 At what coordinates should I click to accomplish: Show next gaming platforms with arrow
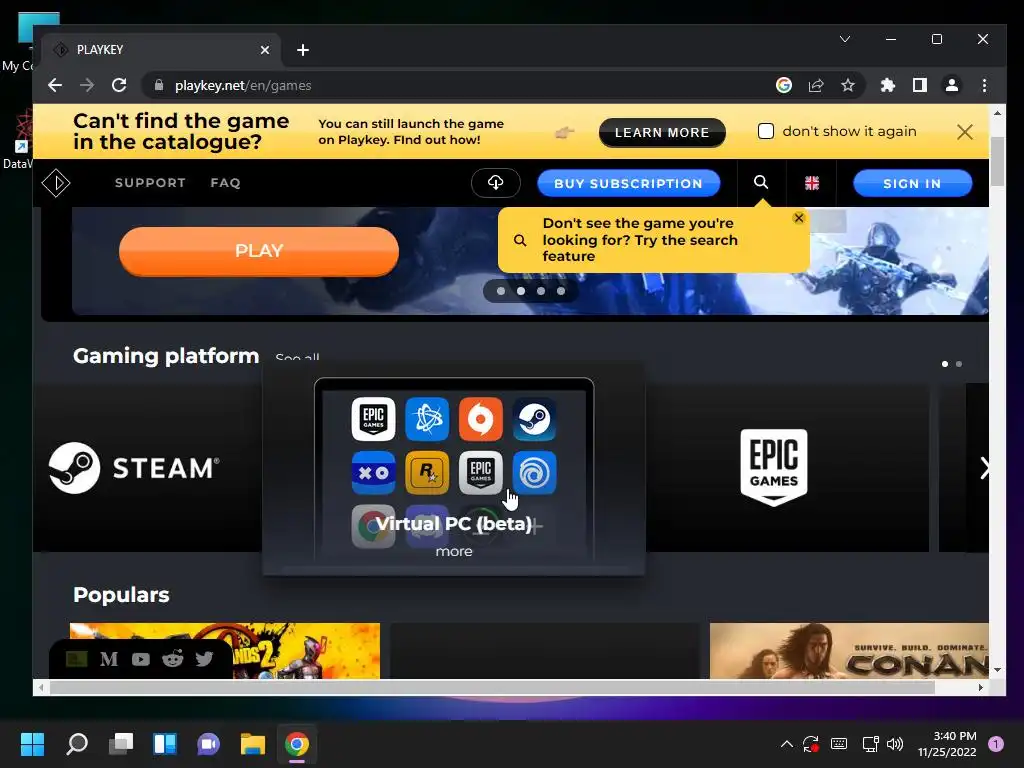point(984,468)
